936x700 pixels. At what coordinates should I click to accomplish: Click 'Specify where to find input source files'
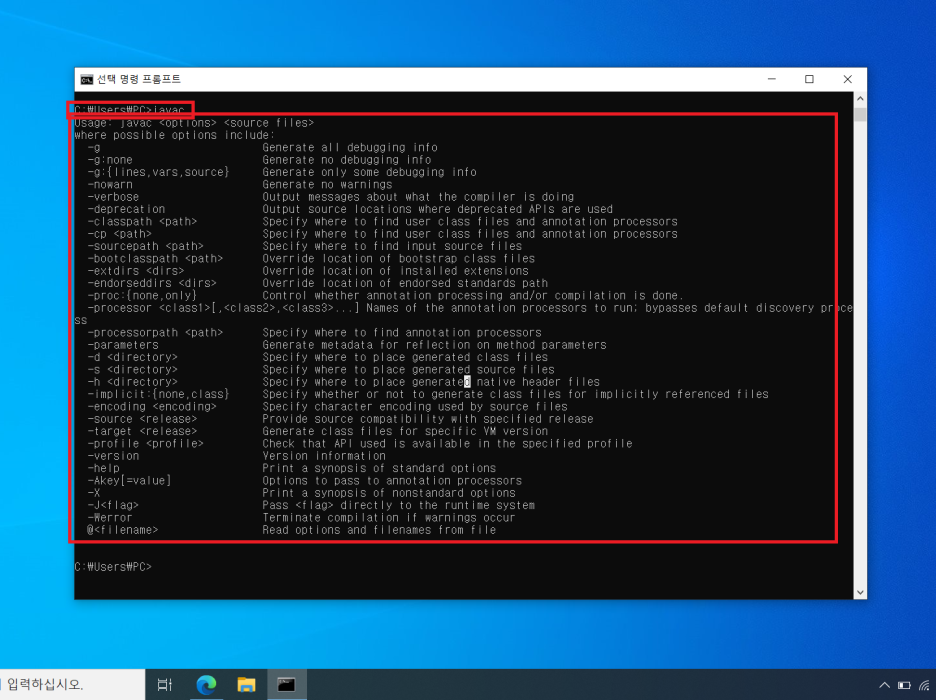392,246
